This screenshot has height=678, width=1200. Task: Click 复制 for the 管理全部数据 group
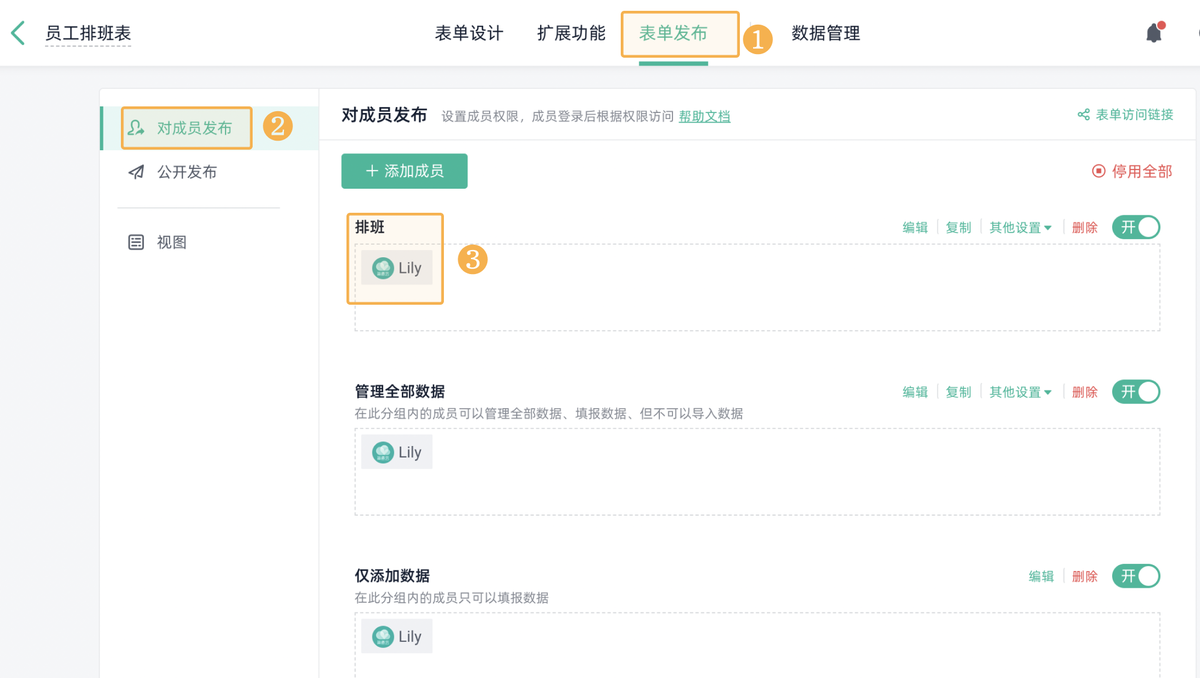click(x=957, y=391)
